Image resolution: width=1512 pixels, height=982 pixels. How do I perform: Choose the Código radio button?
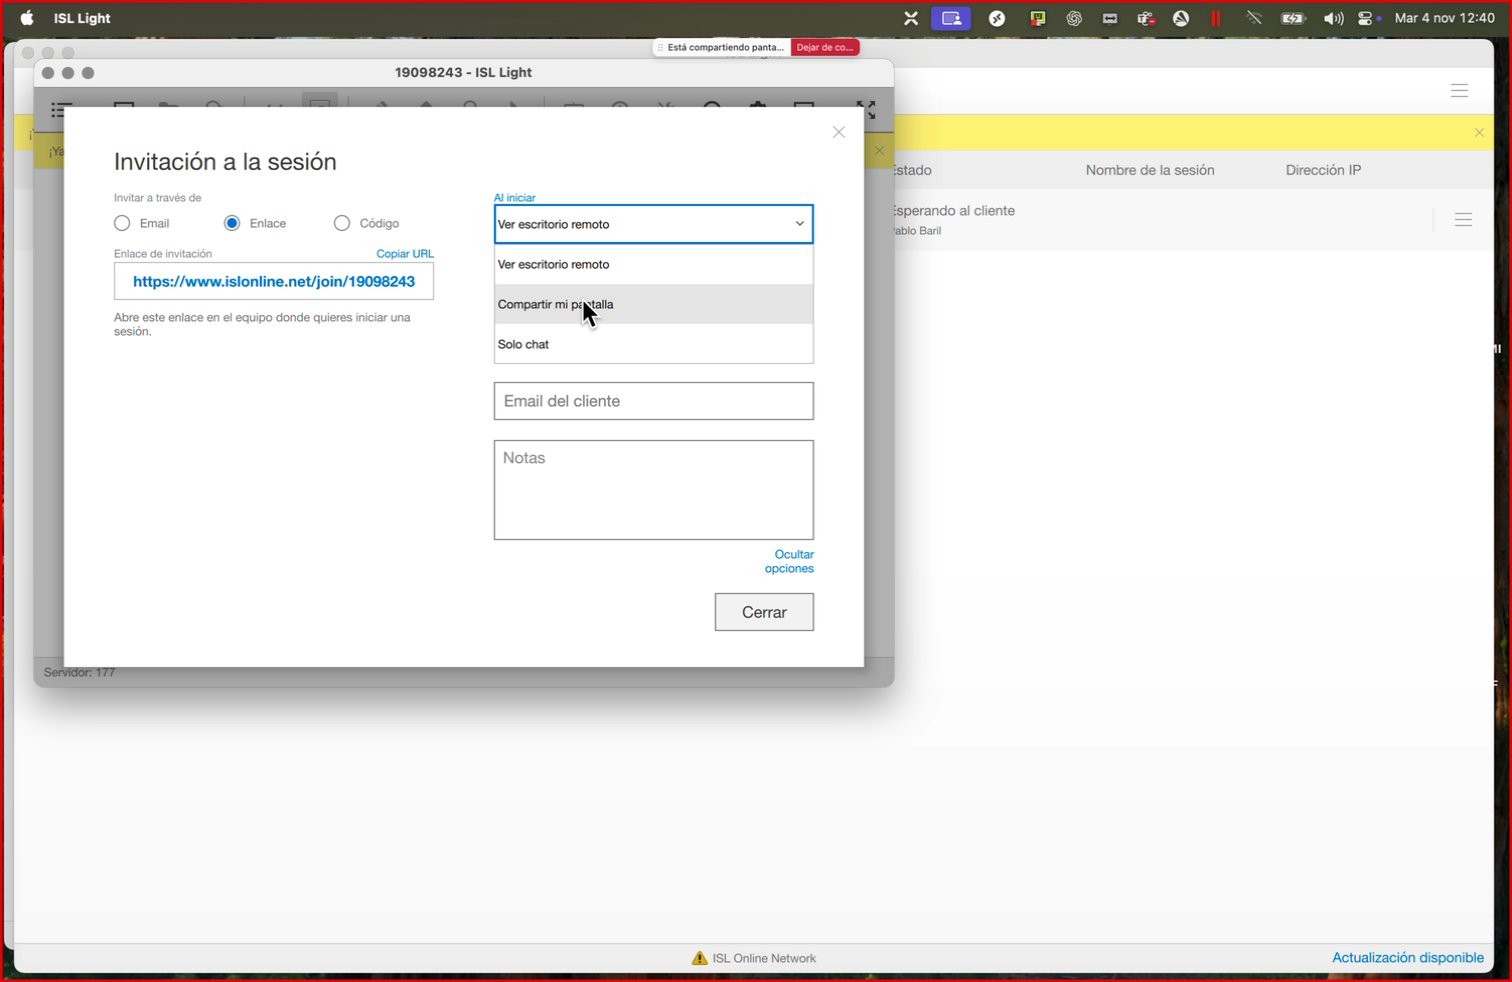[342, 223]
